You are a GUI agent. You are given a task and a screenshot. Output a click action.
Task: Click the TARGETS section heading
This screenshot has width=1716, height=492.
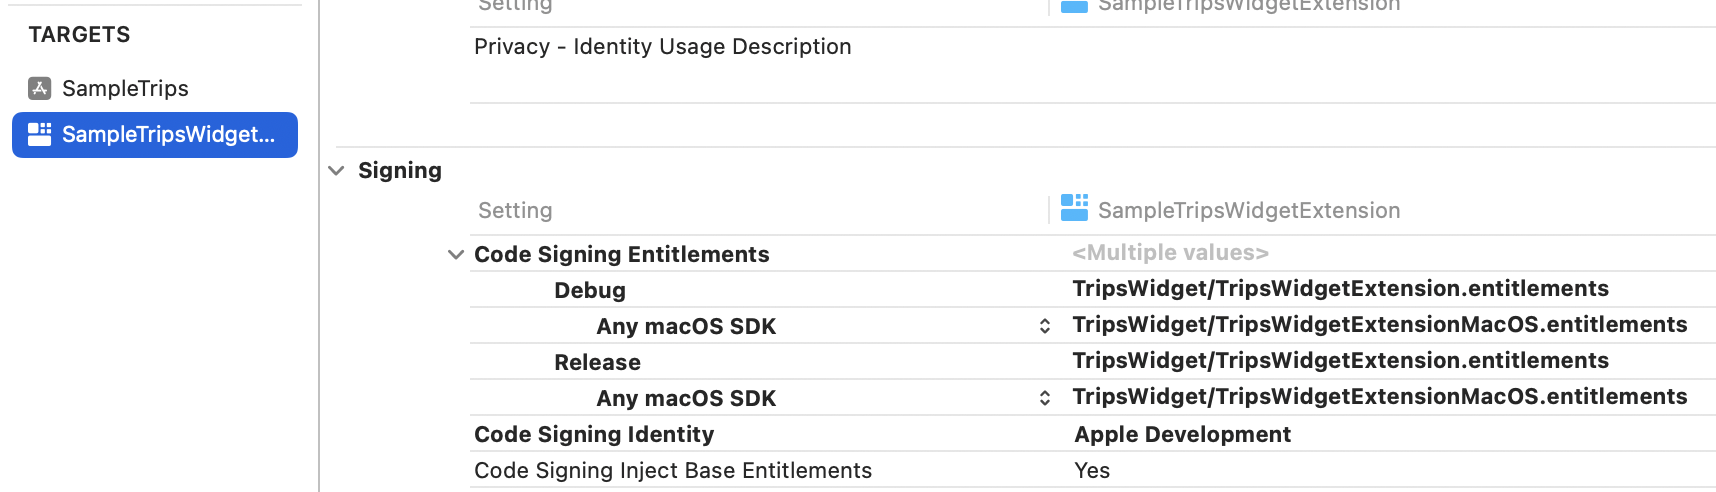click(79, 35)
